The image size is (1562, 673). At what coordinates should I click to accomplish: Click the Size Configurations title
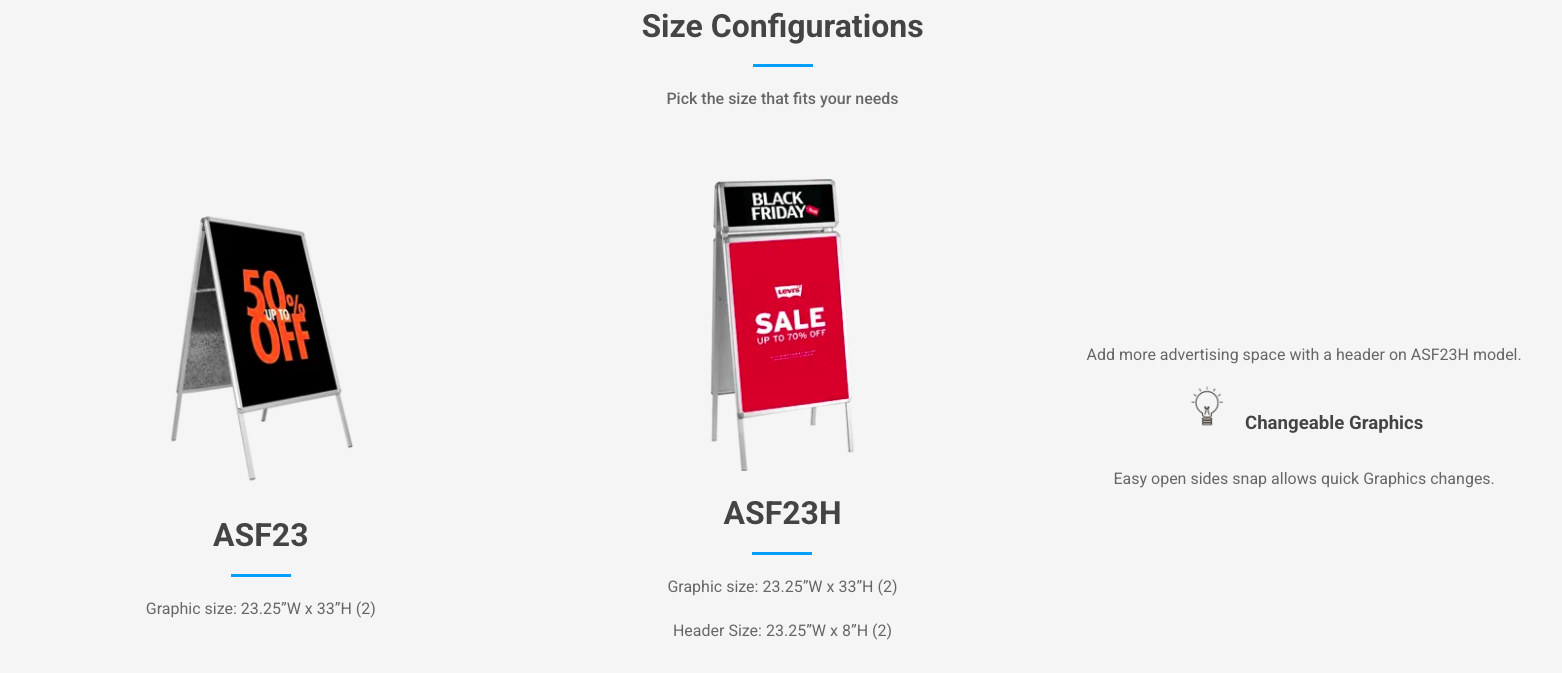tap(782, 26)
